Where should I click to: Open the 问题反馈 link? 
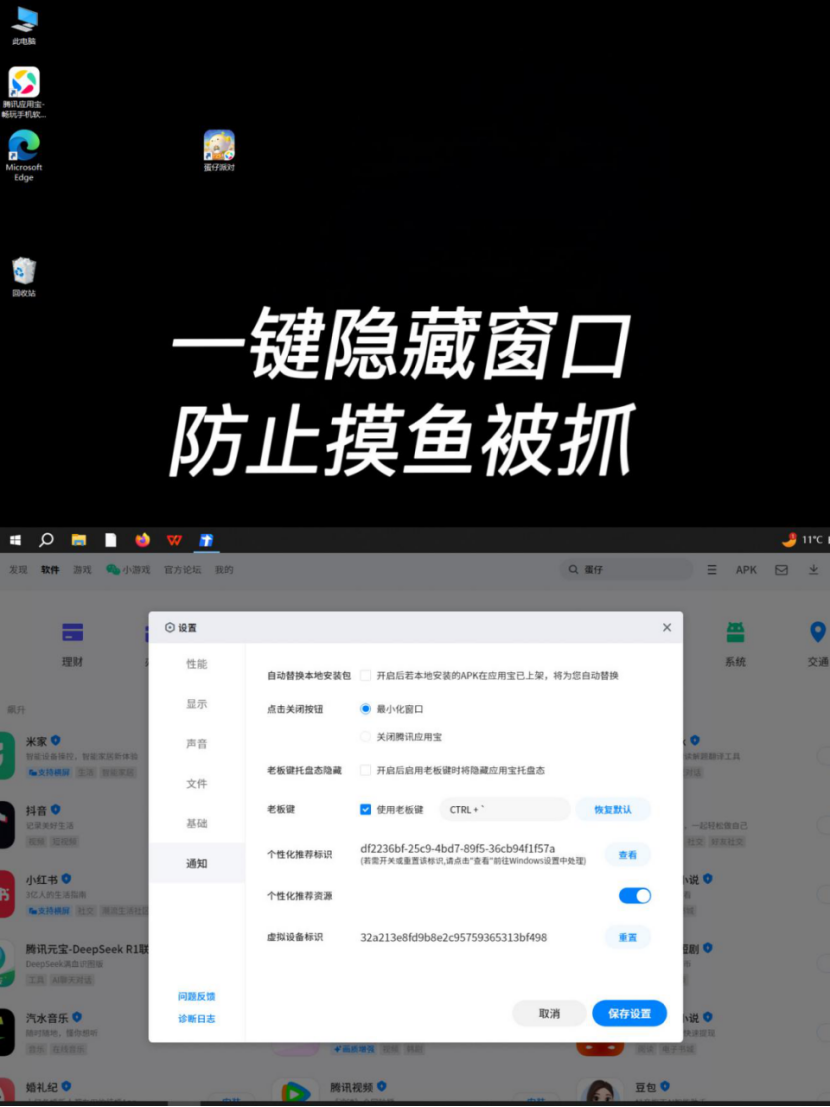click(x=197, y=996)
